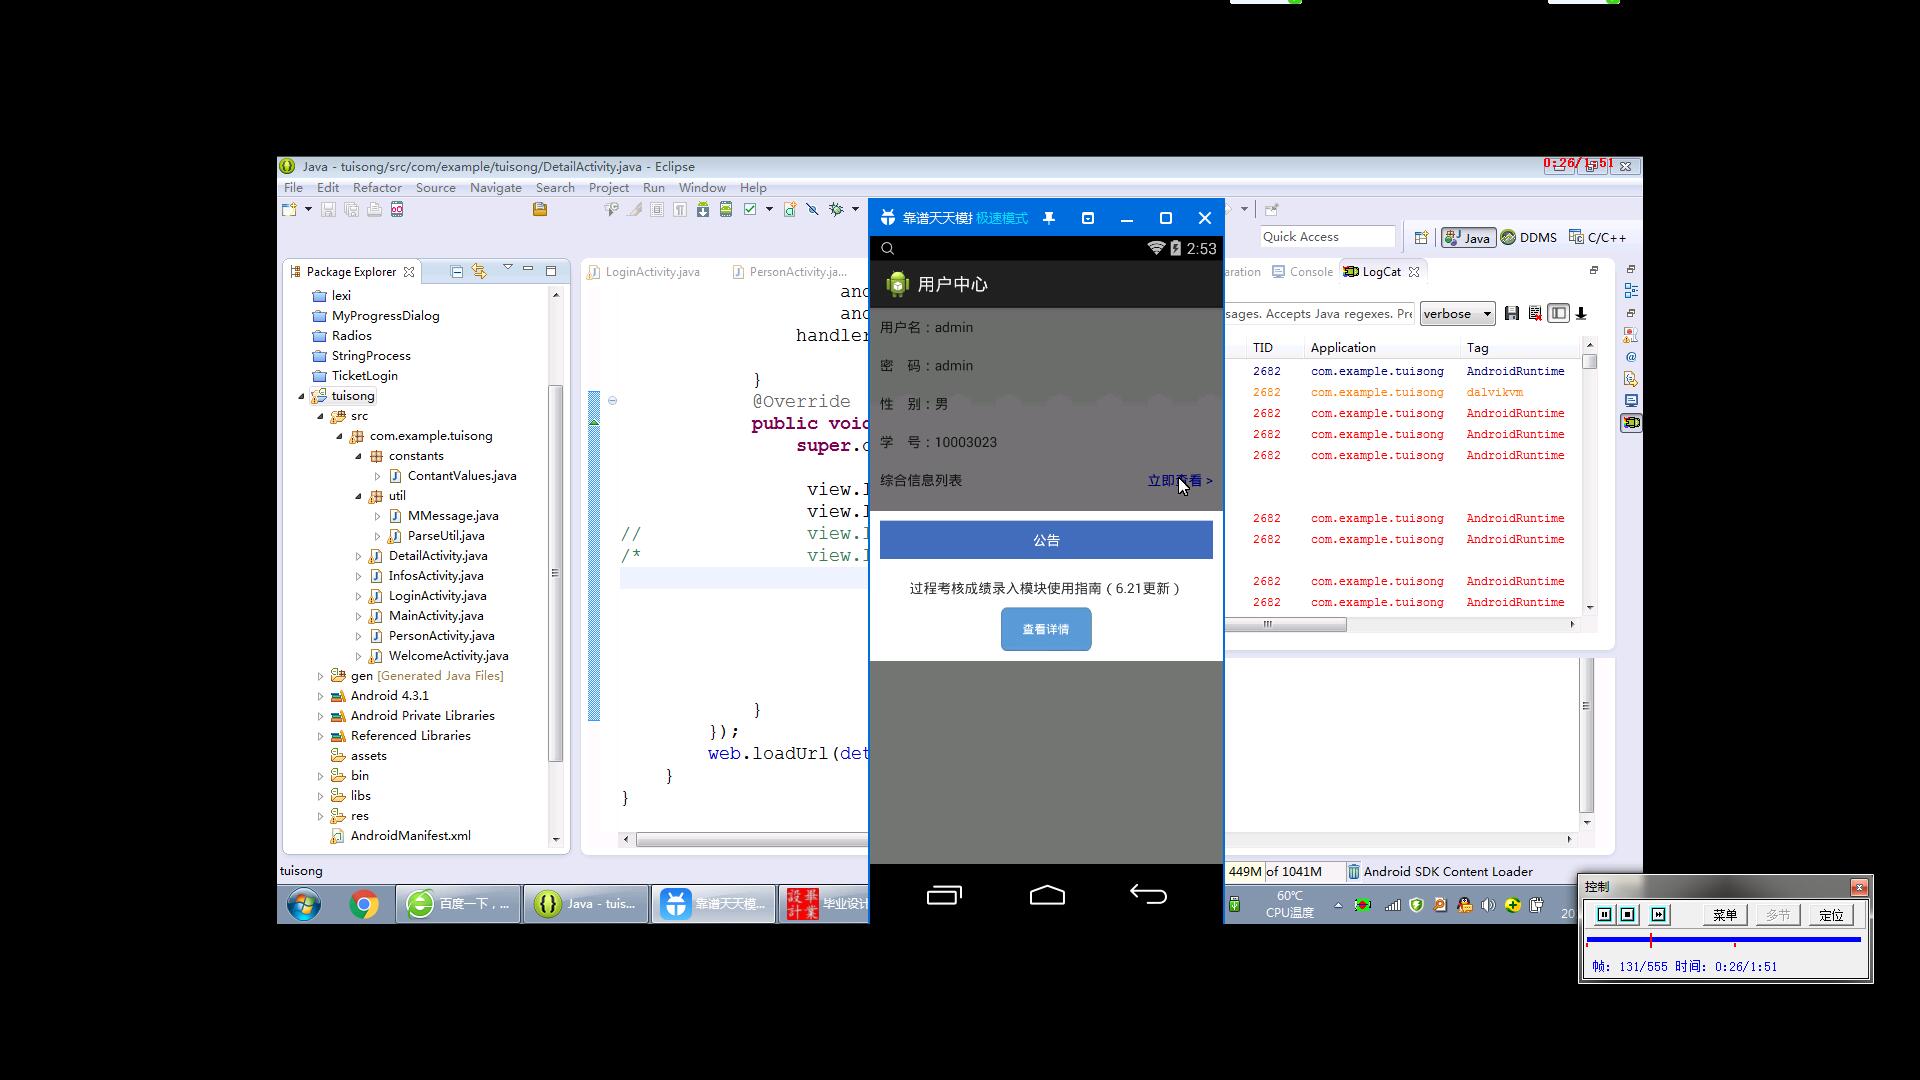Click the 定位 button in the 控制 window
Image resolution: width=1920 pixels, height=1080 pixels.
1831,915
